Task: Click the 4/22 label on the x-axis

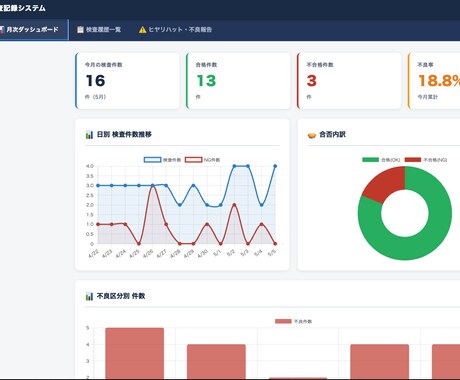Action: click(94, 254)
